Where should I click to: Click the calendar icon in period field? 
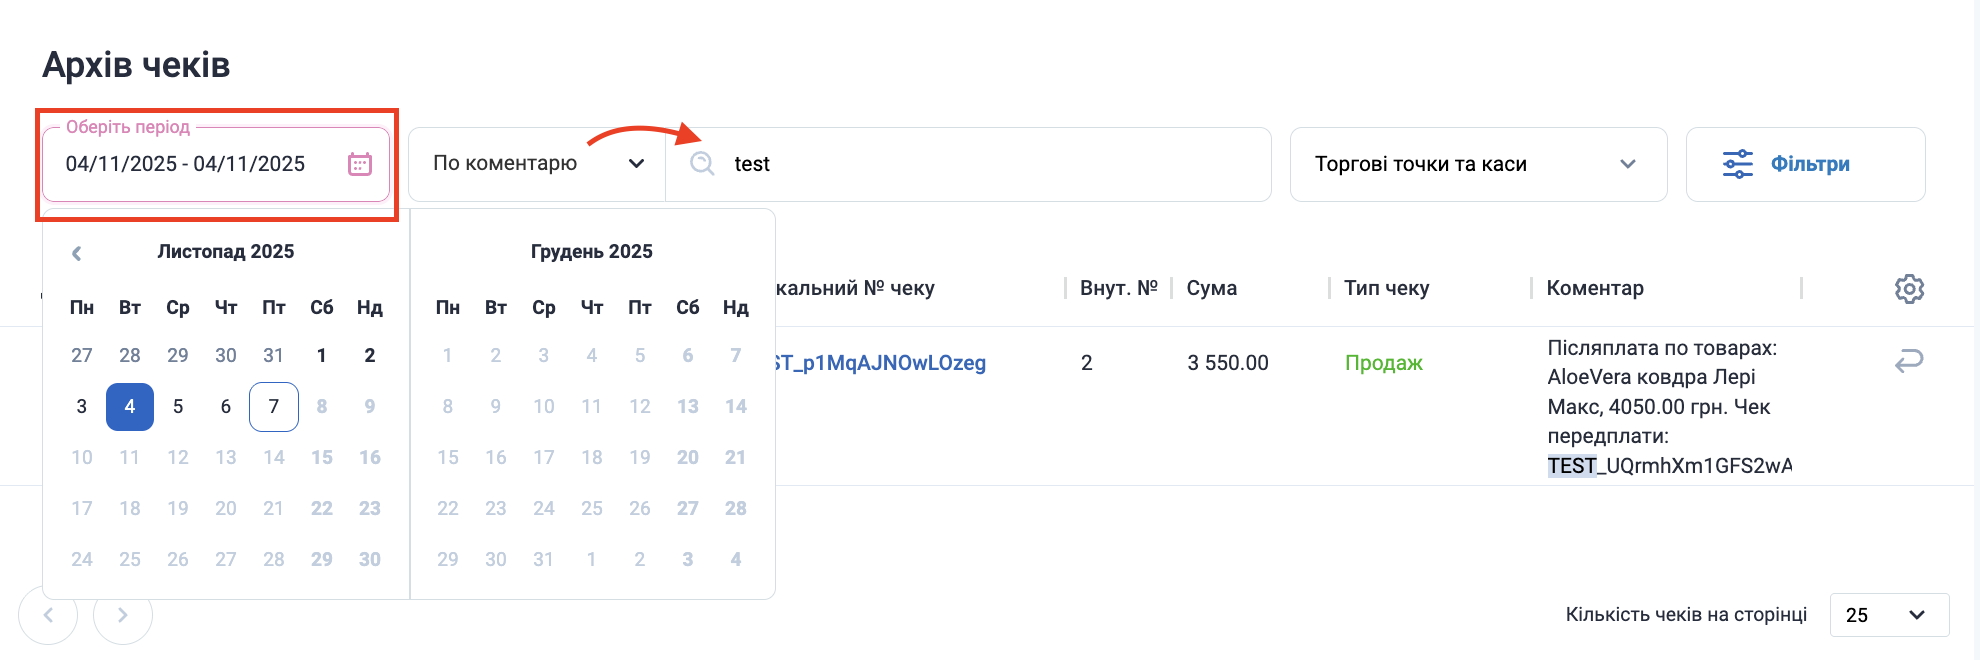coord(359,164)
